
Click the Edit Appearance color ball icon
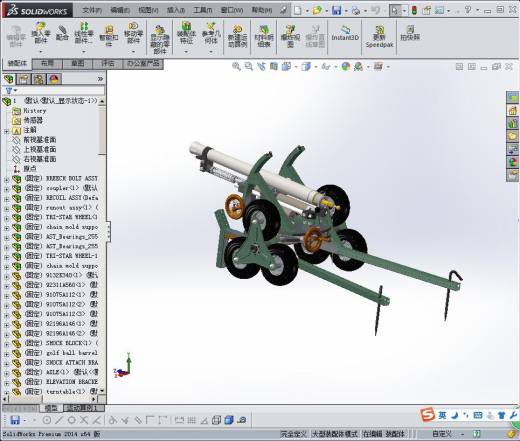[x=346, y=67]
